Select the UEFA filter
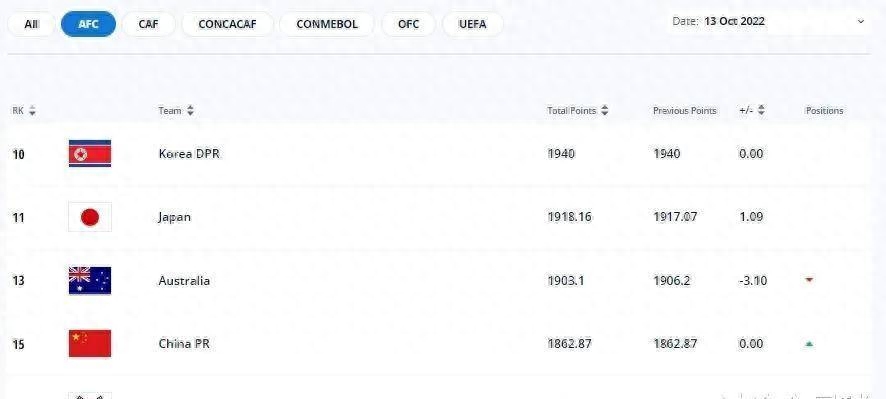Screen dimensions: 886x399 pos(472,25)
